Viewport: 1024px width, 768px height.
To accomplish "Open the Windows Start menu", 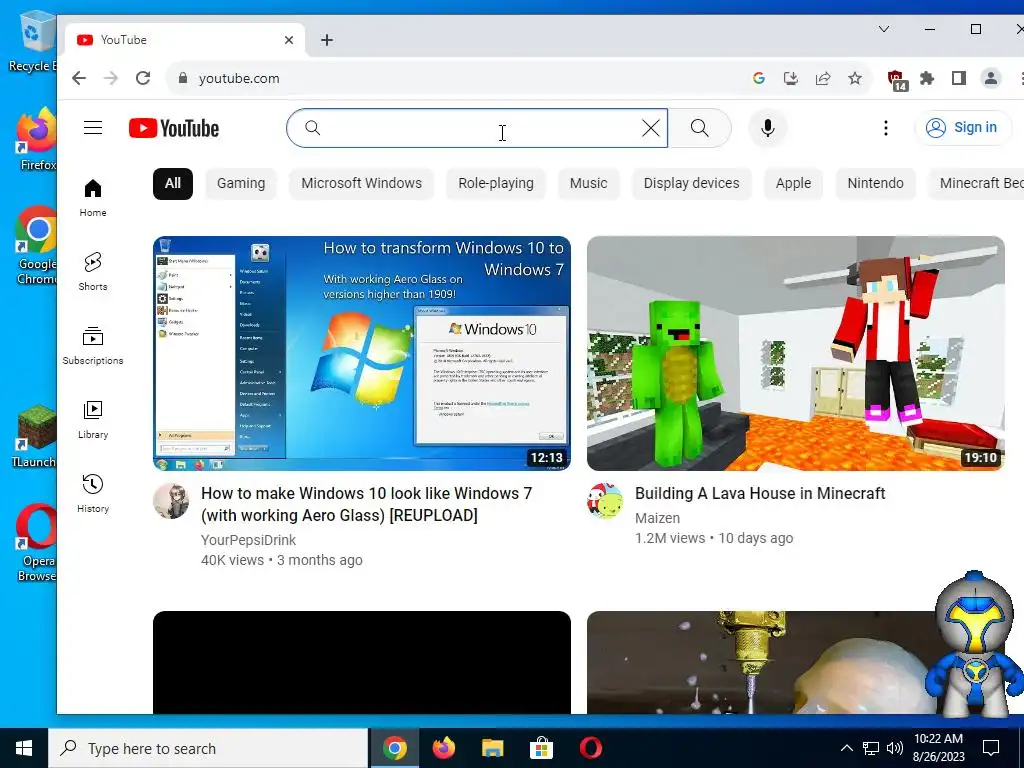I will 24,748.
